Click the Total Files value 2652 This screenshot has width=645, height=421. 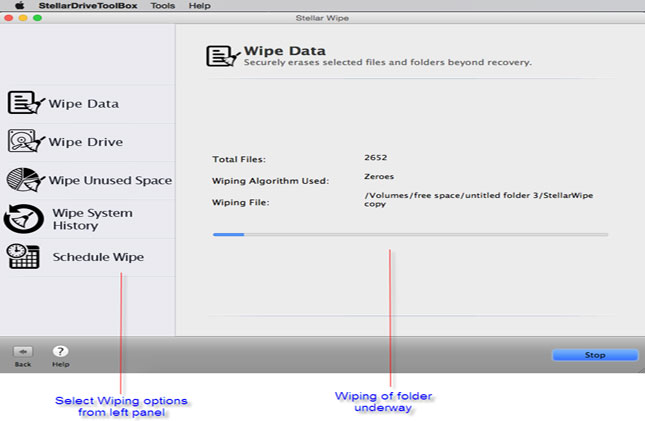pyautogui.click(x=375, y=158)
